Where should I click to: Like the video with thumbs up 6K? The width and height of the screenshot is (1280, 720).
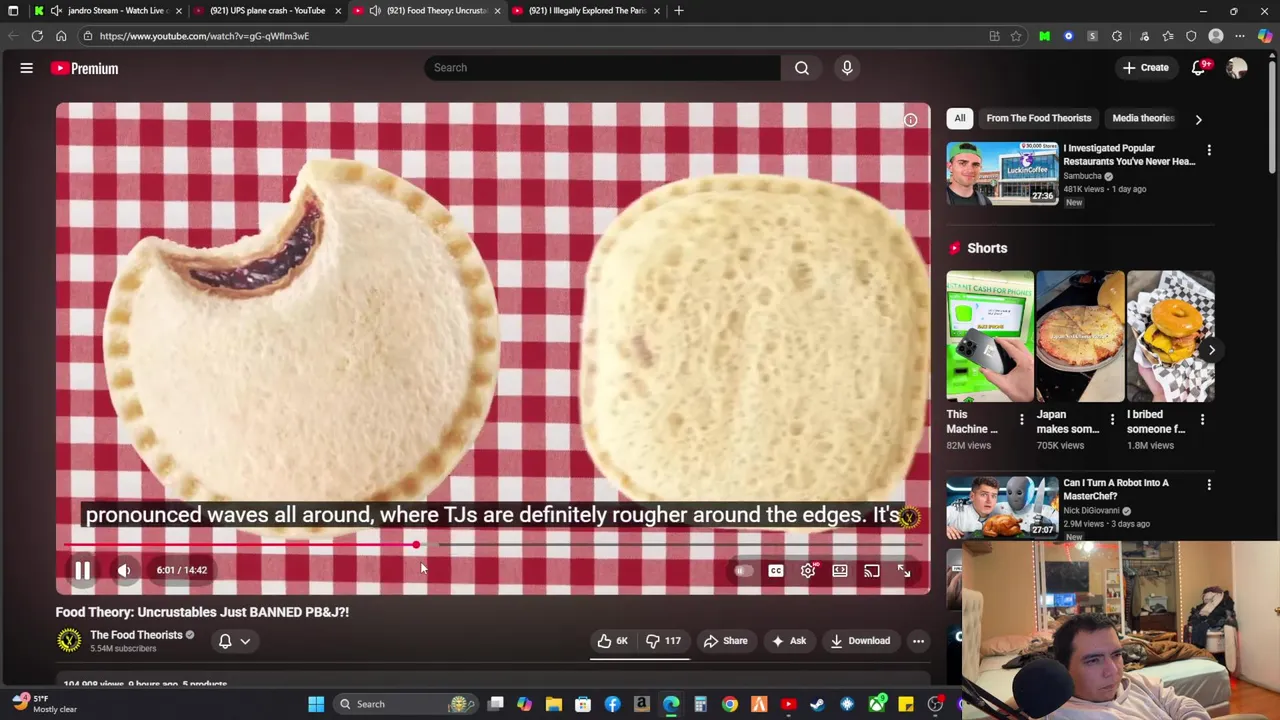point(612,641)
